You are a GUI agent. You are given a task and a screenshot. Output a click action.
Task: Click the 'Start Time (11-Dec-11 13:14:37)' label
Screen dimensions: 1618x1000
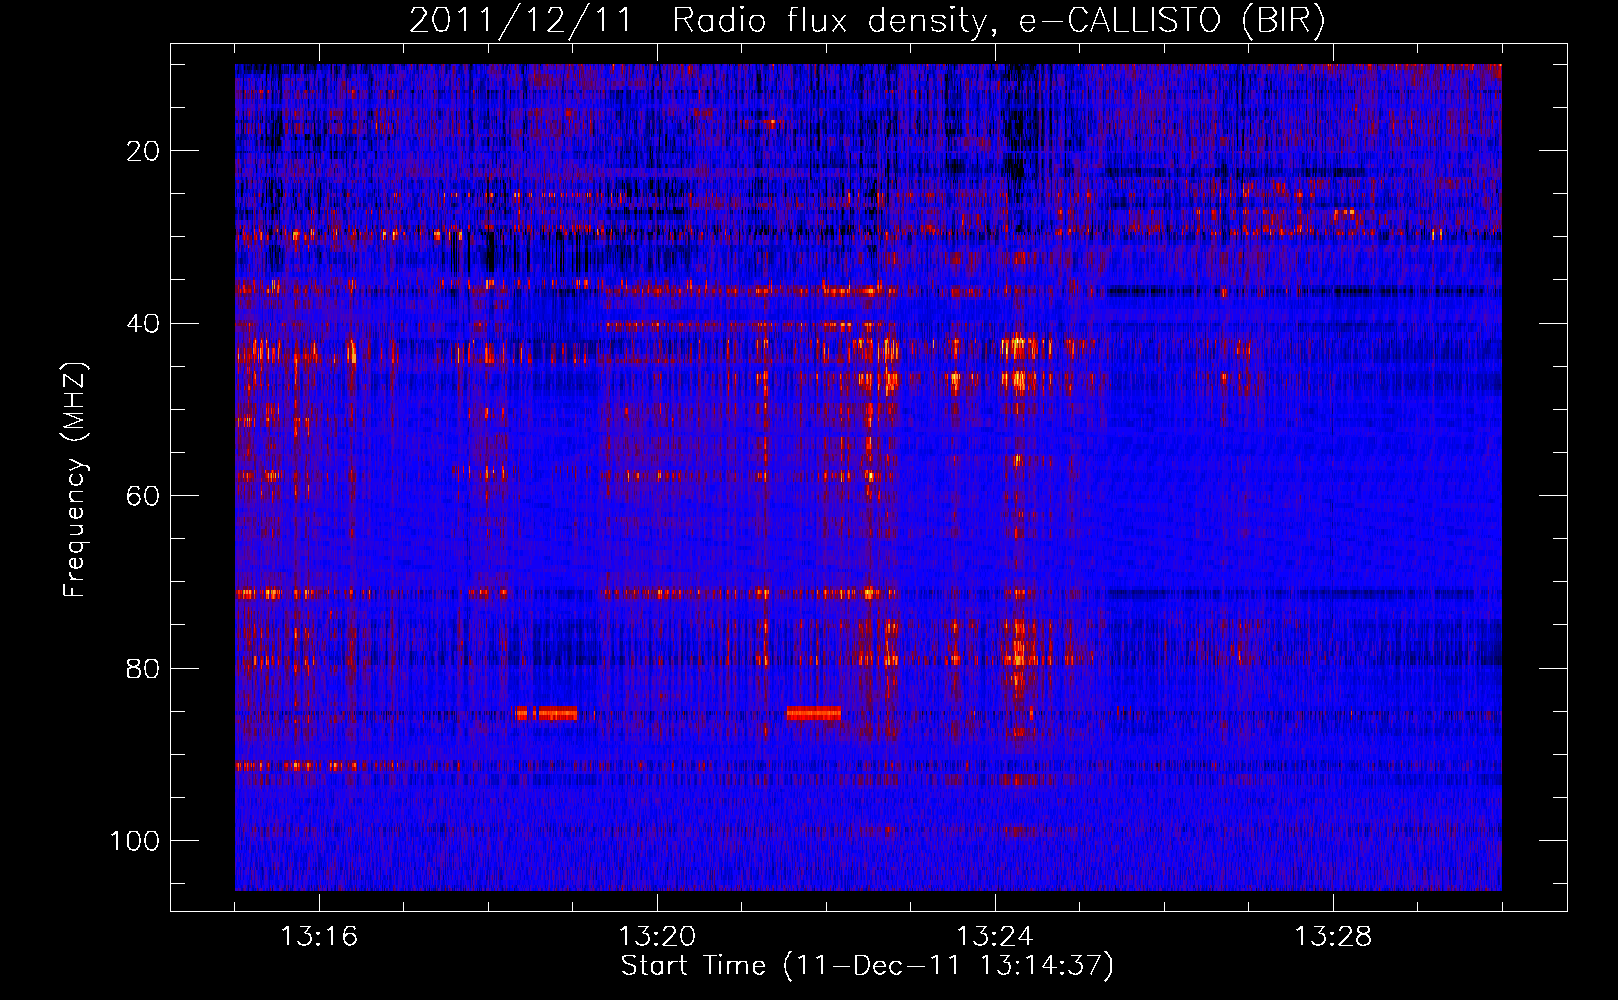pyautogui.click(x=867, y=966)
